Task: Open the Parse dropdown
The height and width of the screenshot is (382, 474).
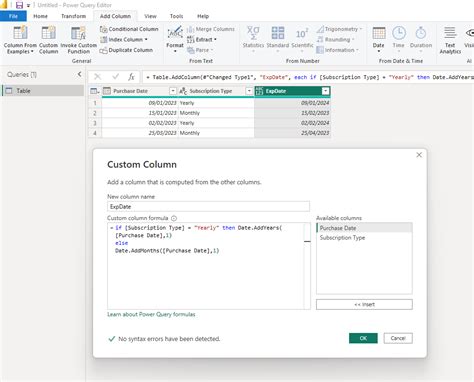Action: tap(200, 50)
